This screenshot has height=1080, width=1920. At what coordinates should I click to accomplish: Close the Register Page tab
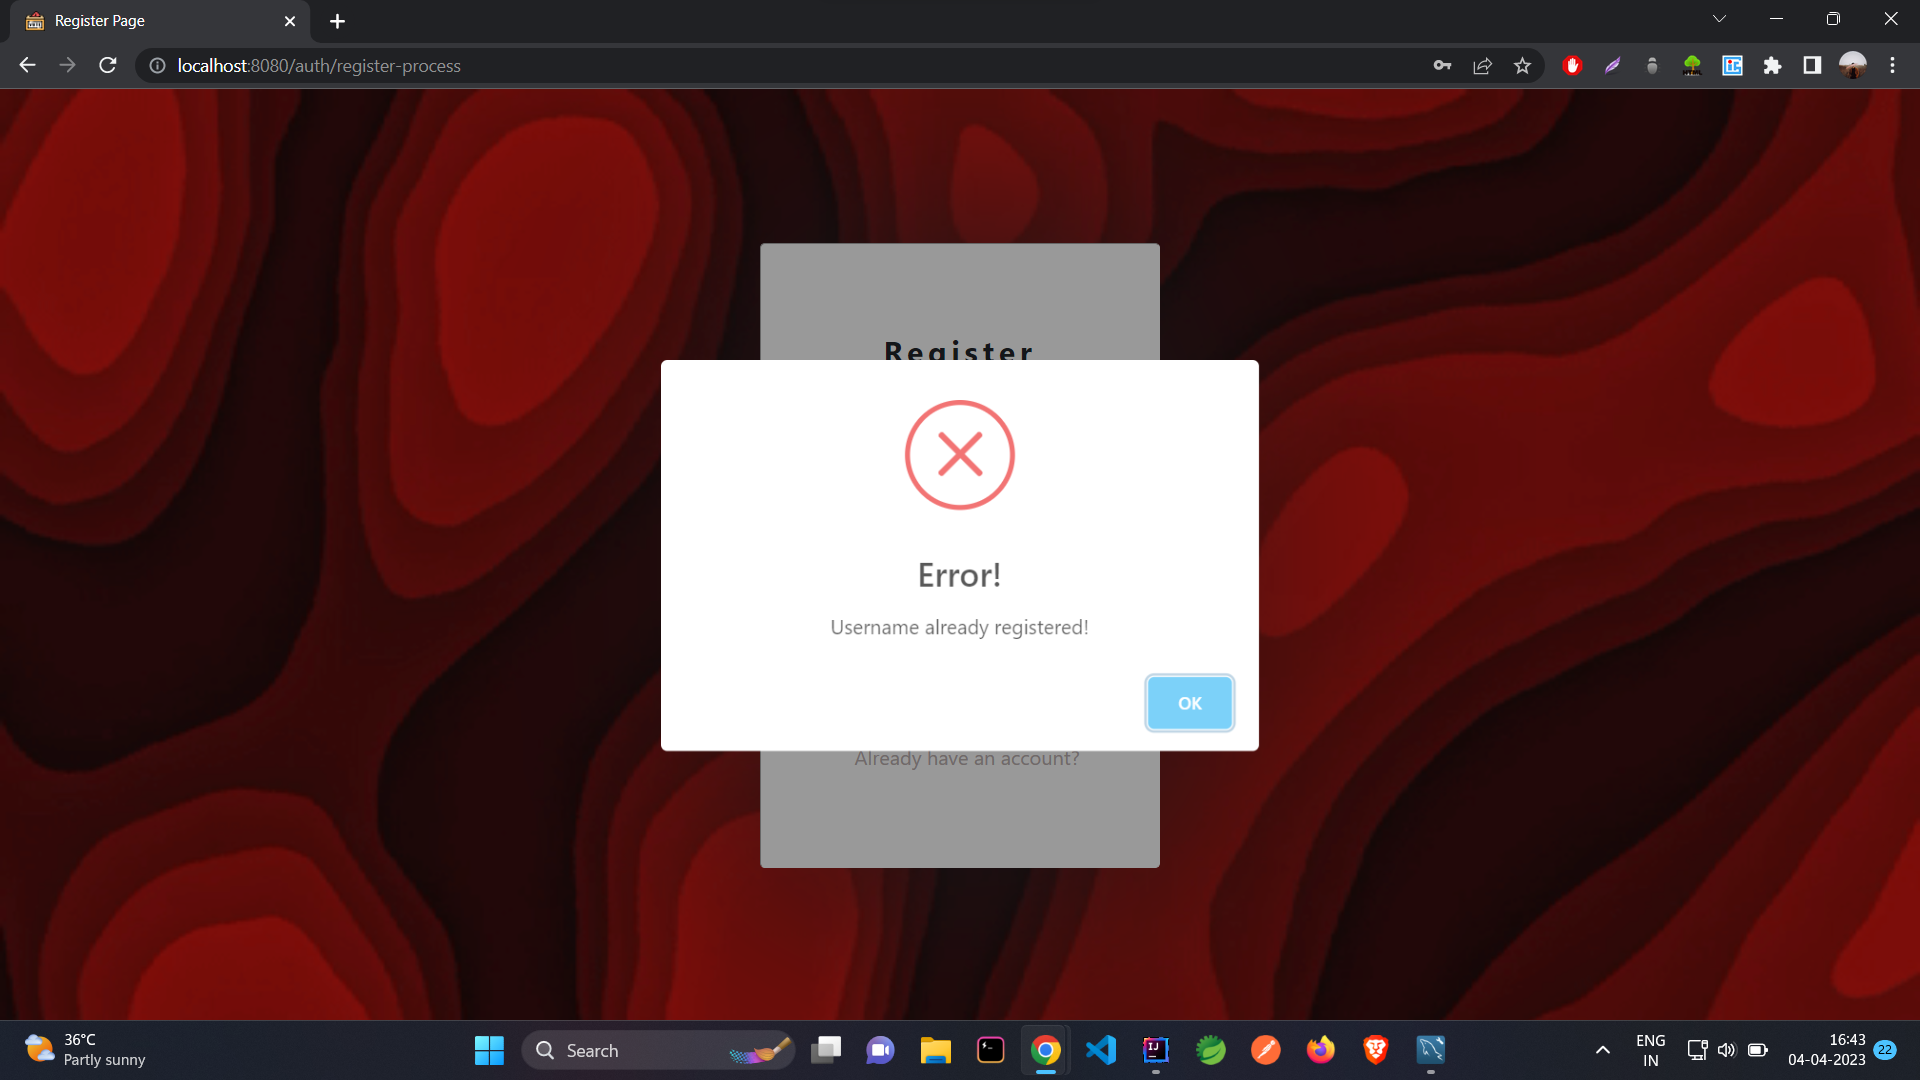point(290,21)
